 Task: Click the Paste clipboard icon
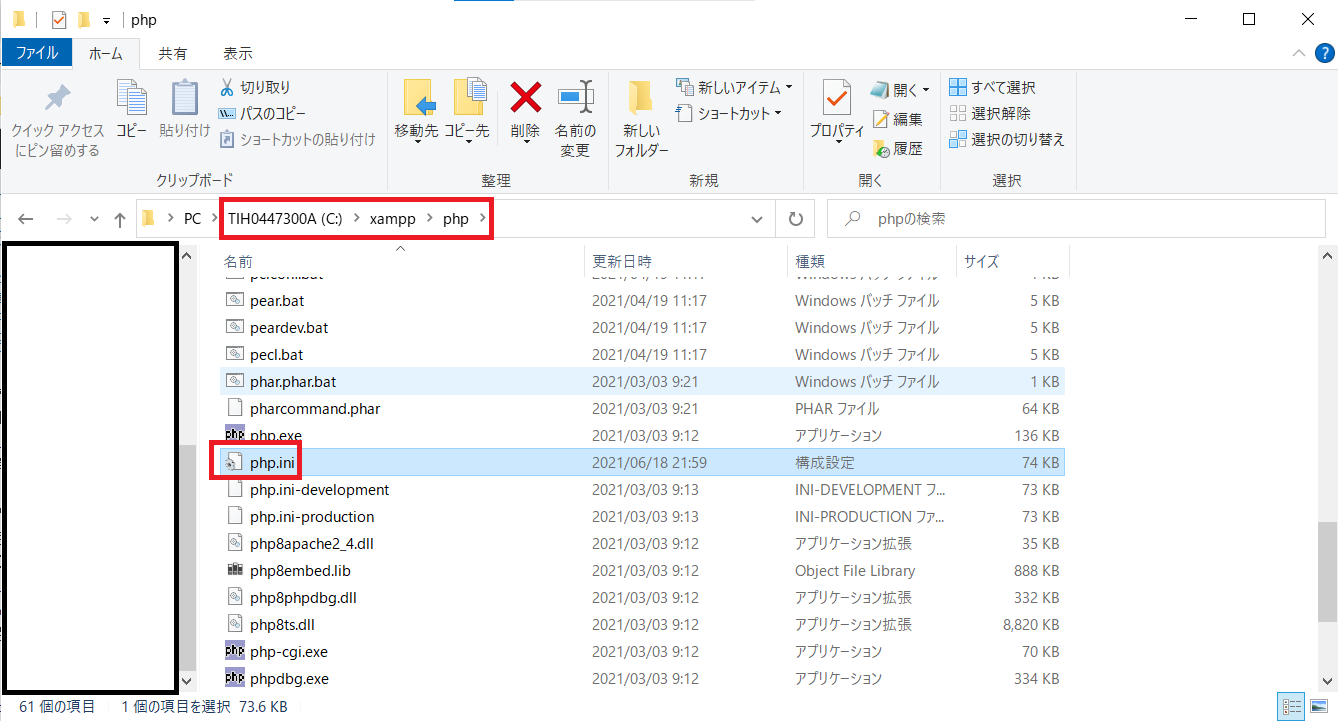click(x=184, y=98)
